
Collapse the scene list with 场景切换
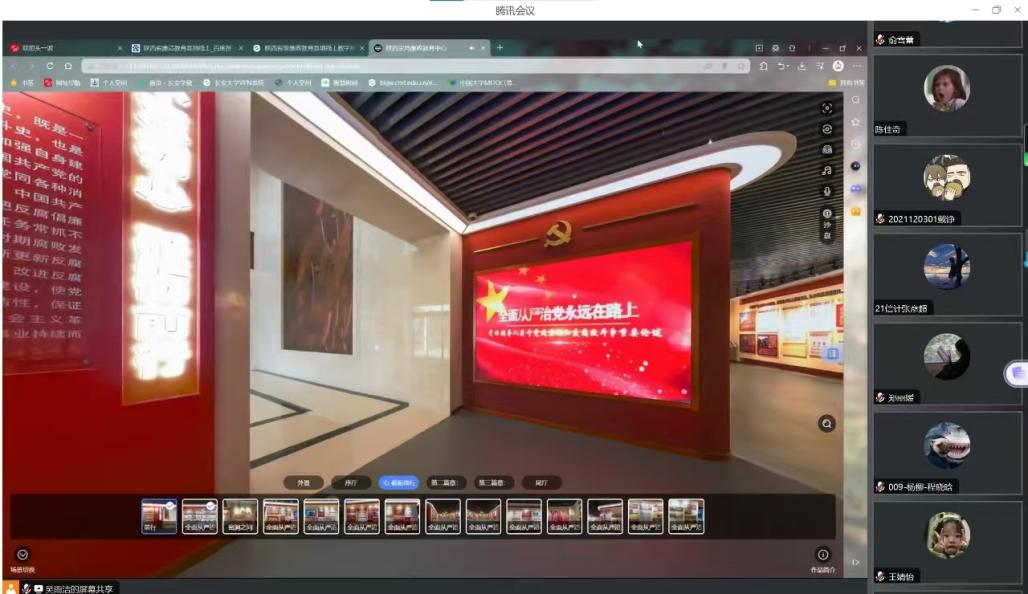[22, 555]
